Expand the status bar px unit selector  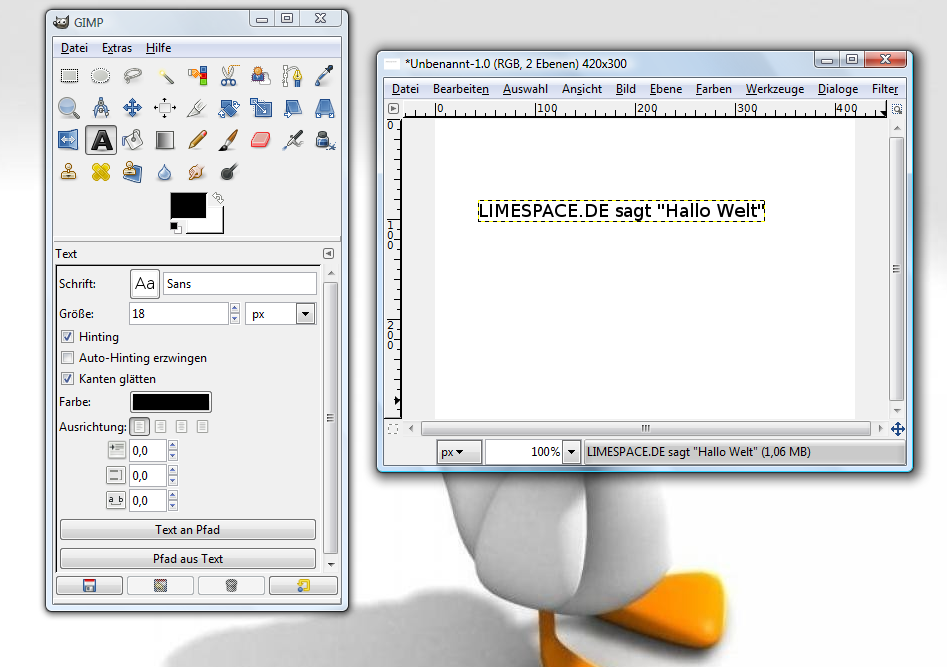pos(459,452)
